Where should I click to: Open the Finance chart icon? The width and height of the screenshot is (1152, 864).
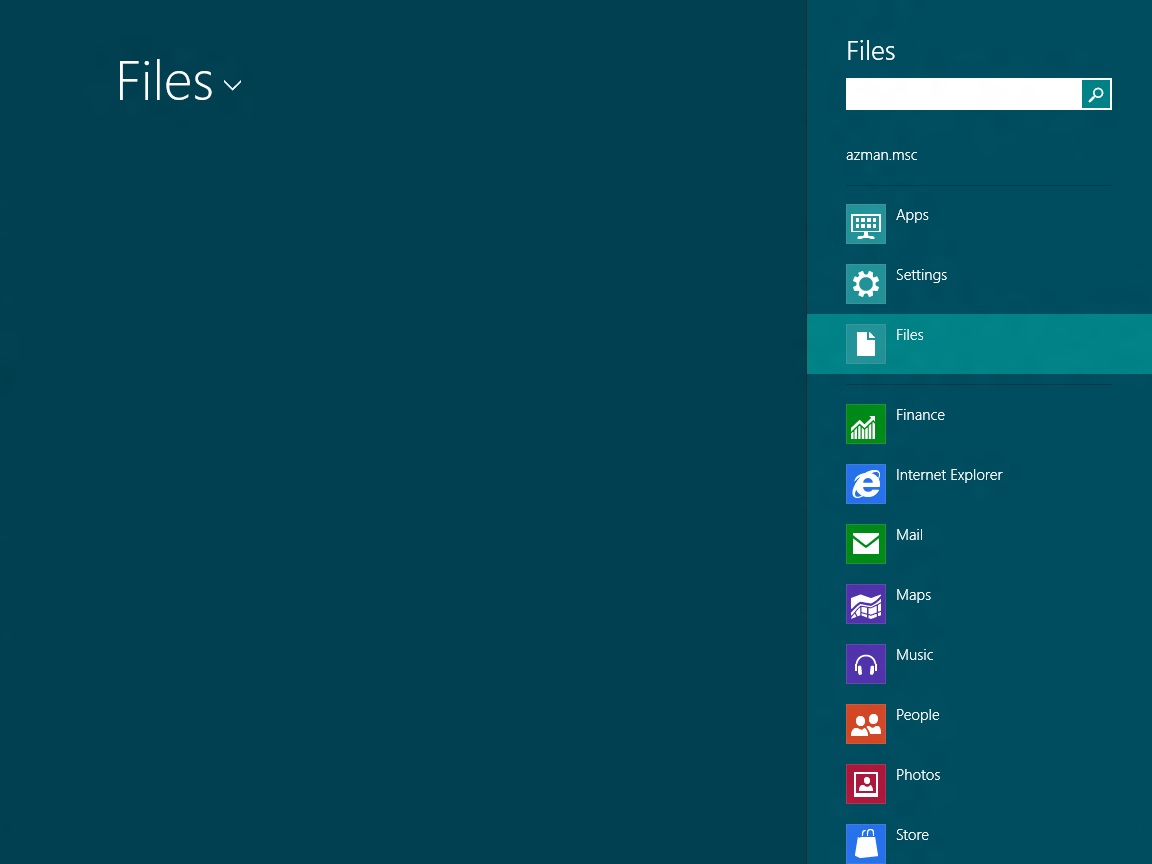point(865,424)
